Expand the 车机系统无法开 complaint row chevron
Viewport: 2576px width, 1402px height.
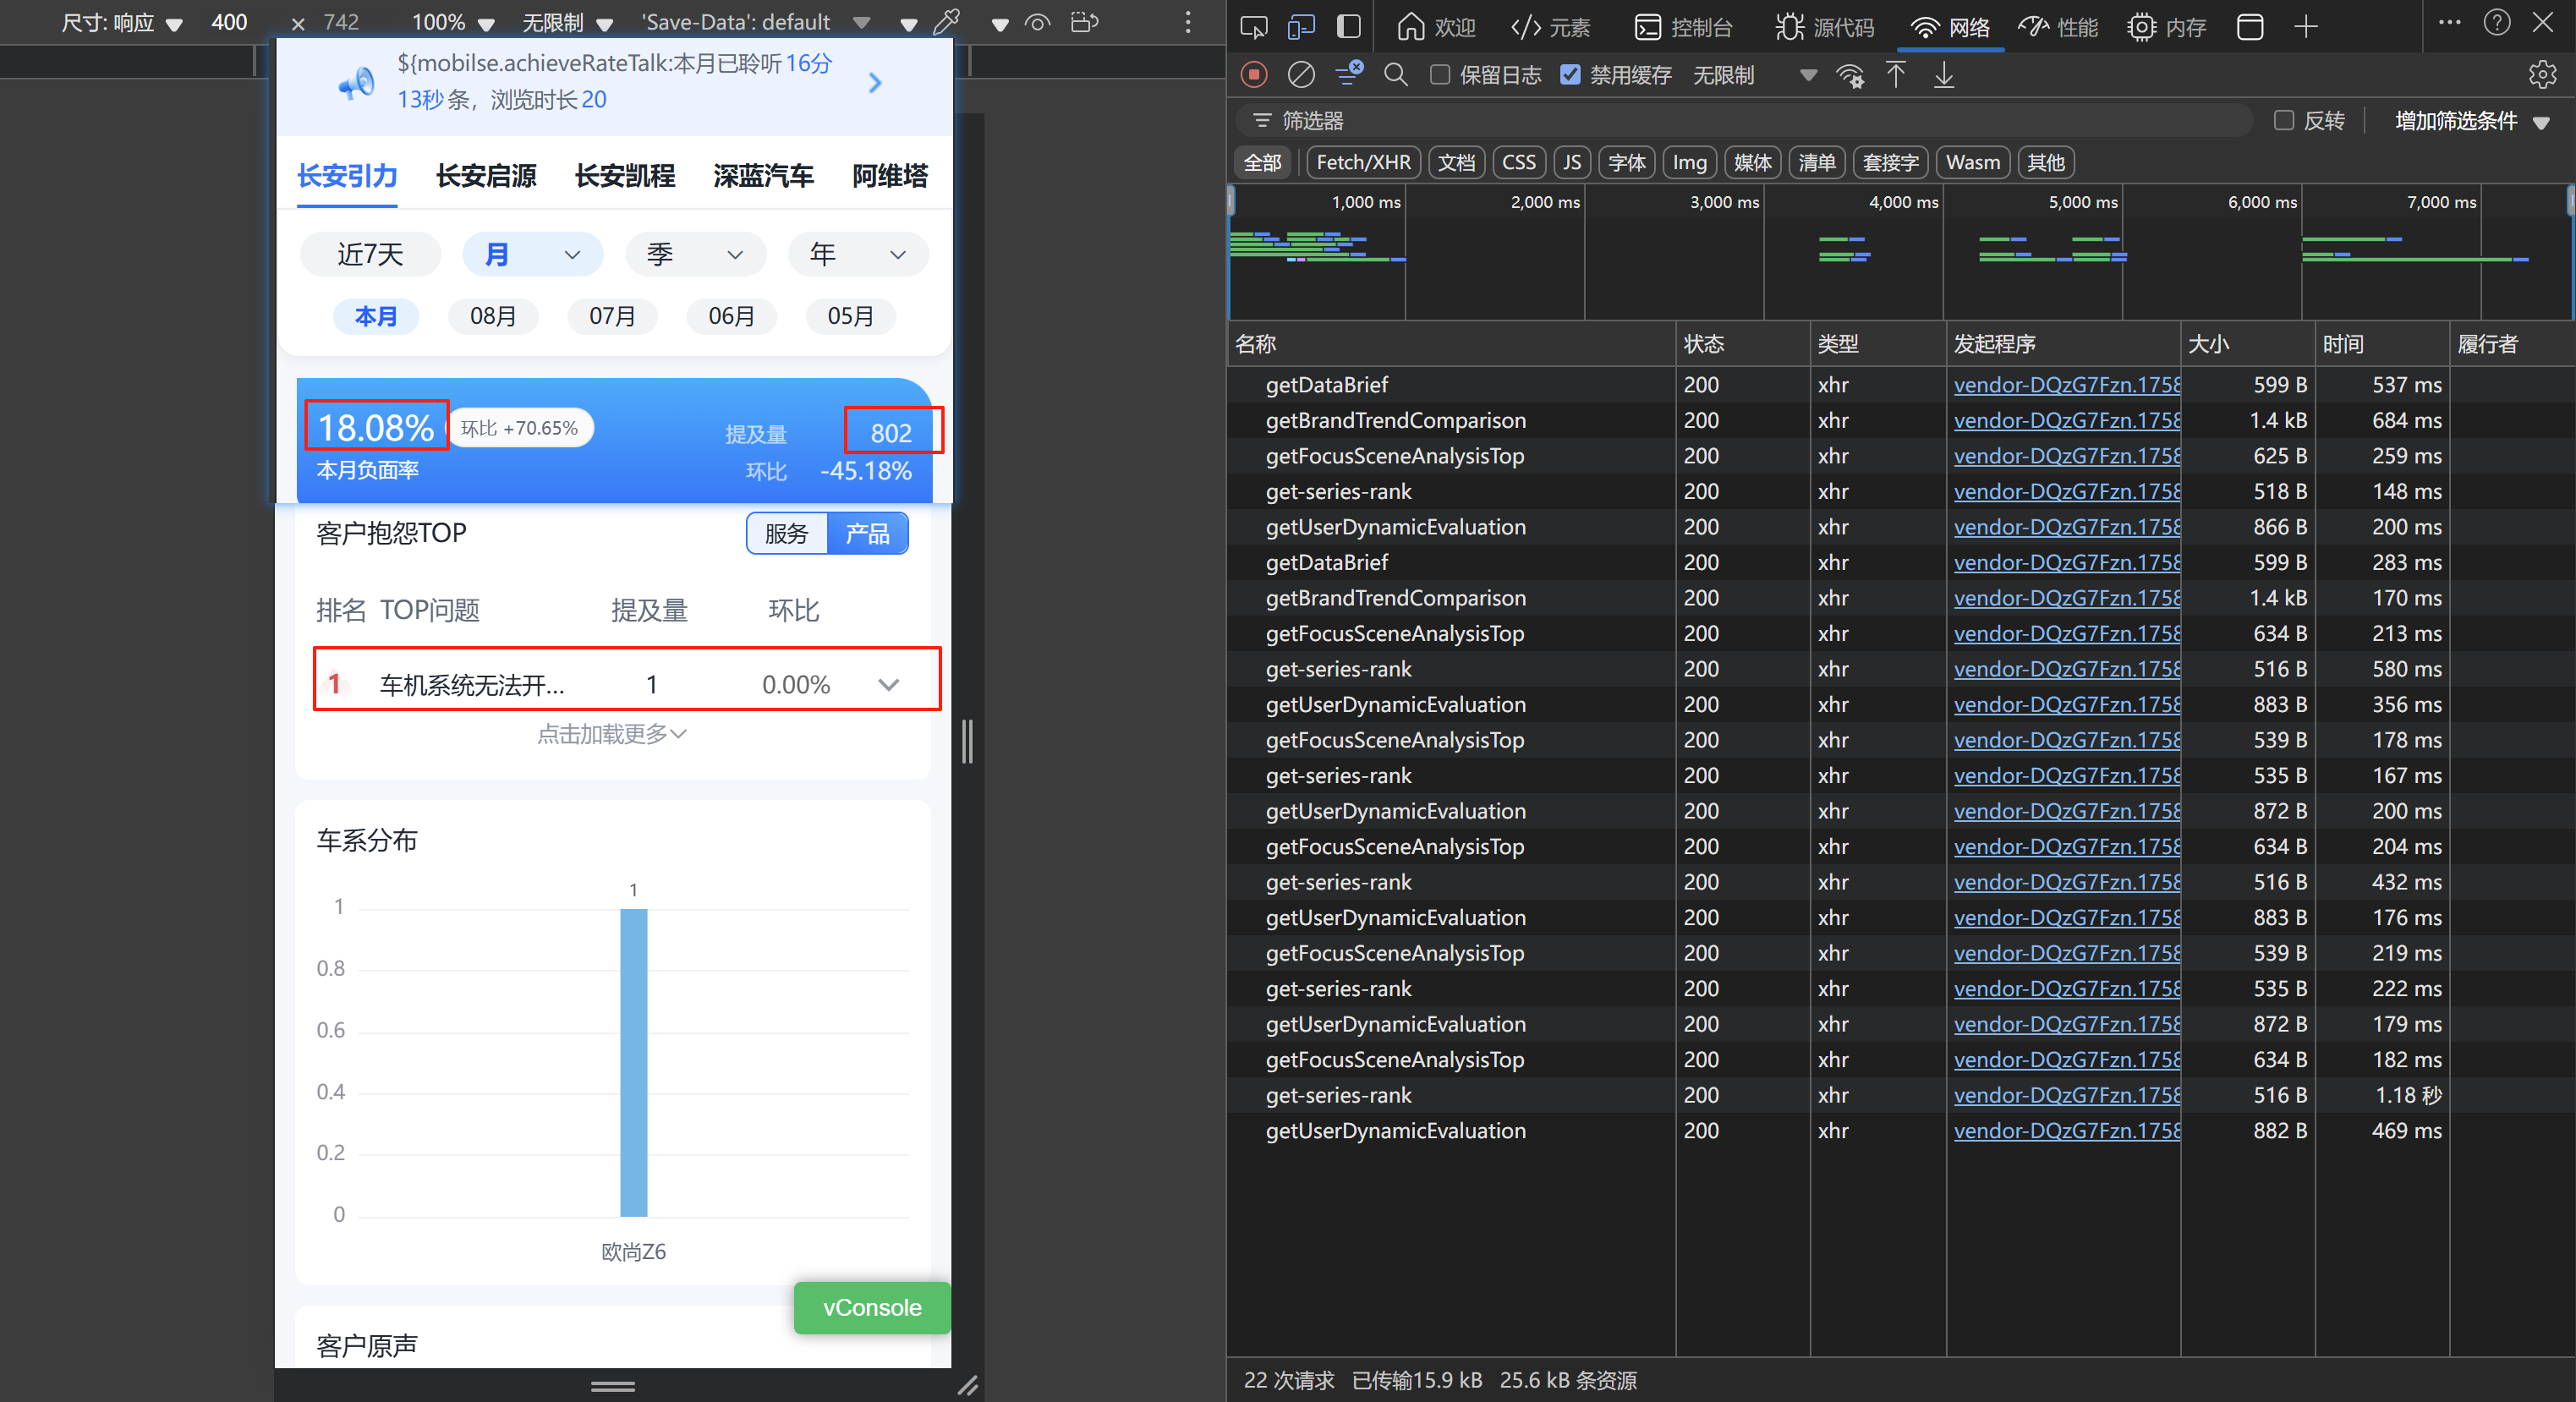pyautogui.click(x=888, y=684)
